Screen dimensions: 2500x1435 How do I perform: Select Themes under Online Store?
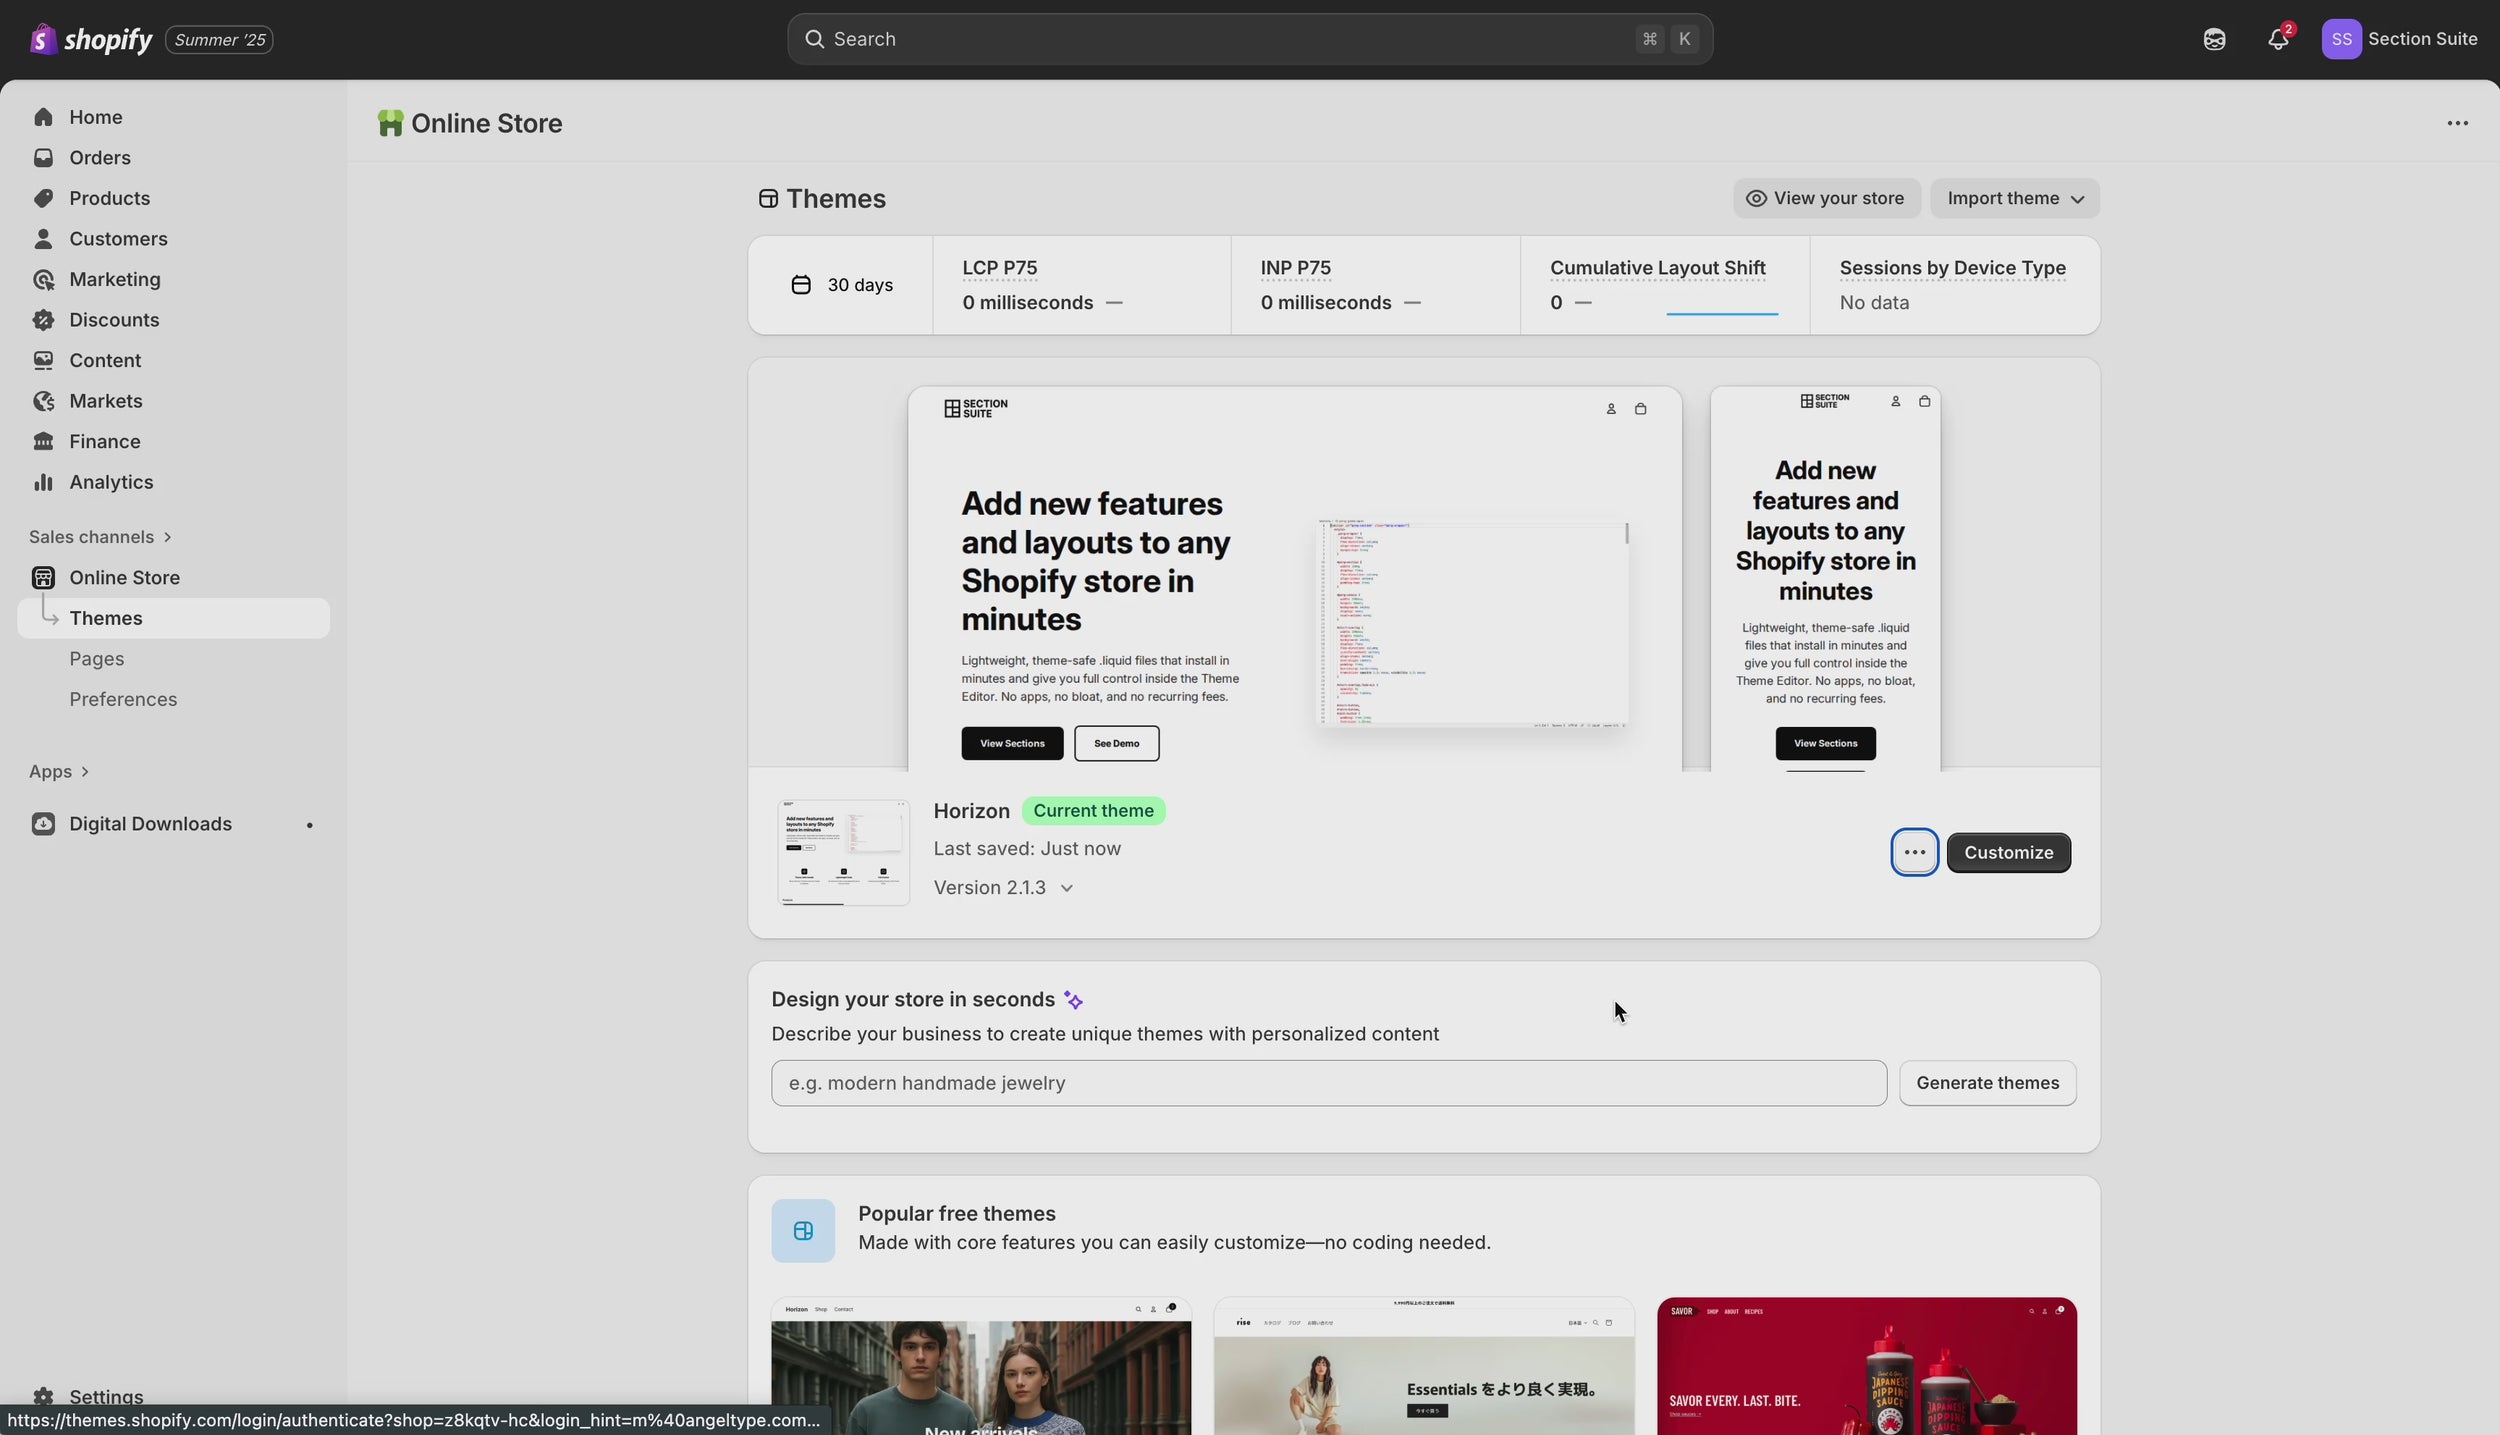(x=174, y=618)
